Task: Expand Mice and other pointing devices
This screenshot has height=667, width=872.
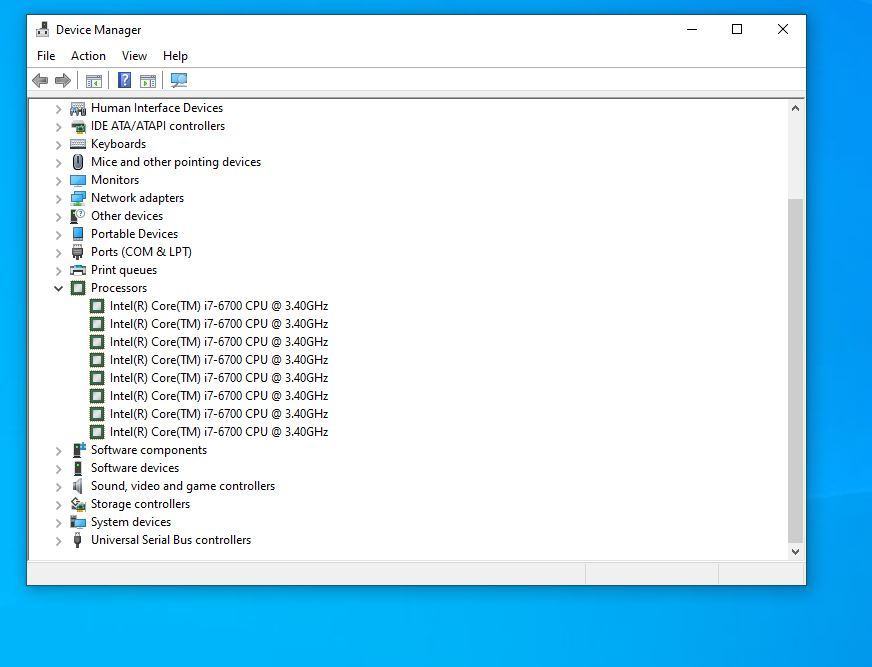Action: (58, 163)
